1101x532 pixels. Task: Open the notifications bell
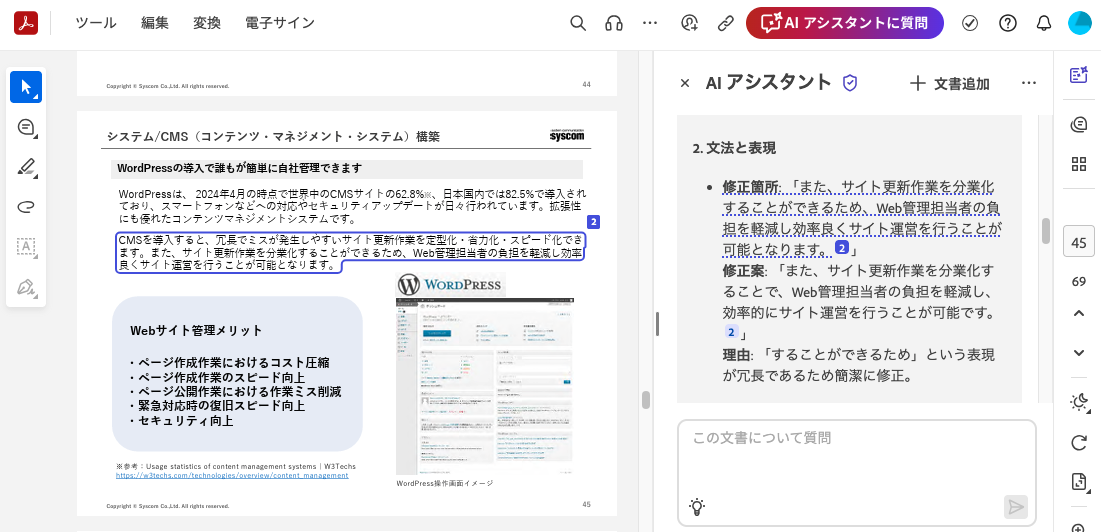coord(1043,23)
